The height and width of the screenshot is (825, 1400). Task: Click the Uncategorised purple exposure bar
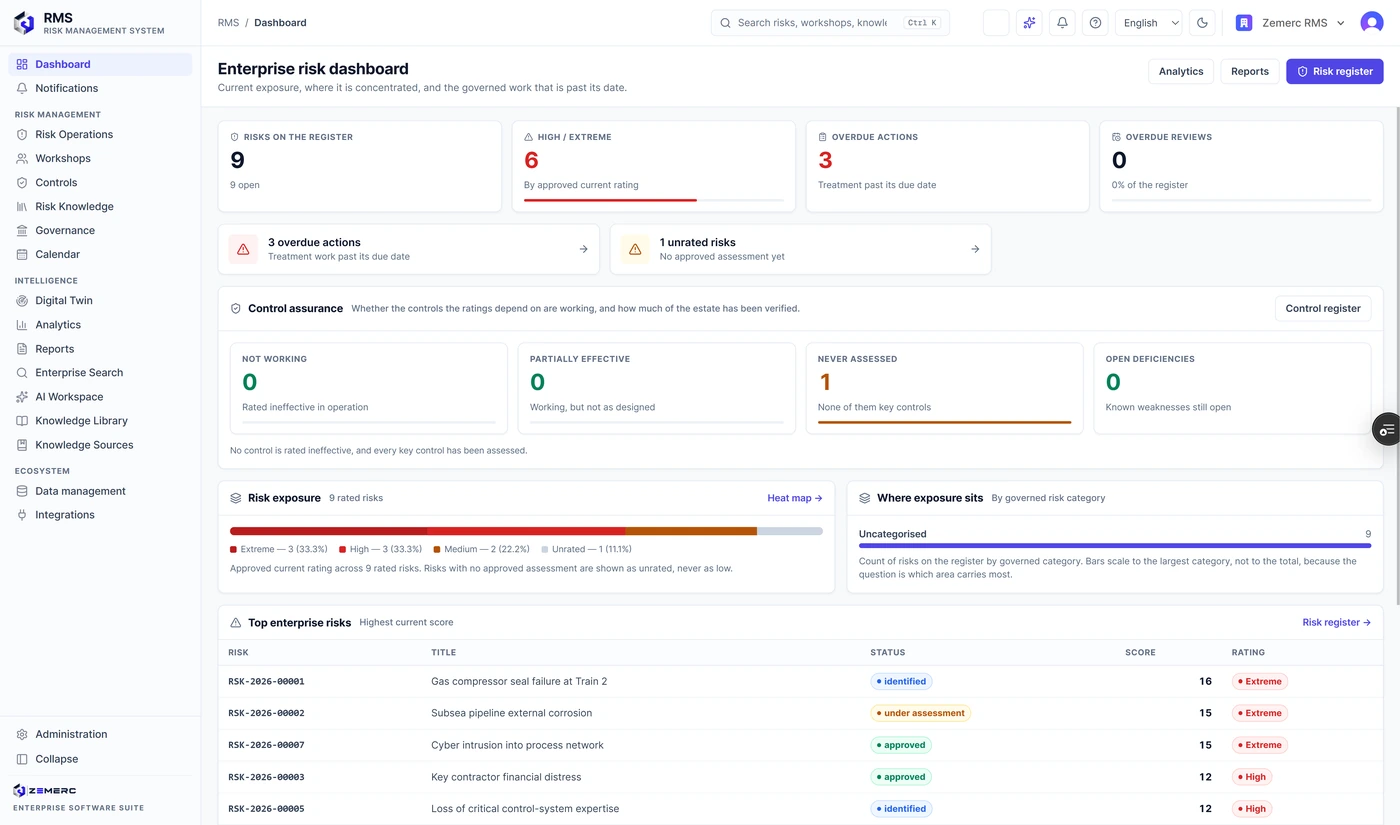pos(1115,545)
